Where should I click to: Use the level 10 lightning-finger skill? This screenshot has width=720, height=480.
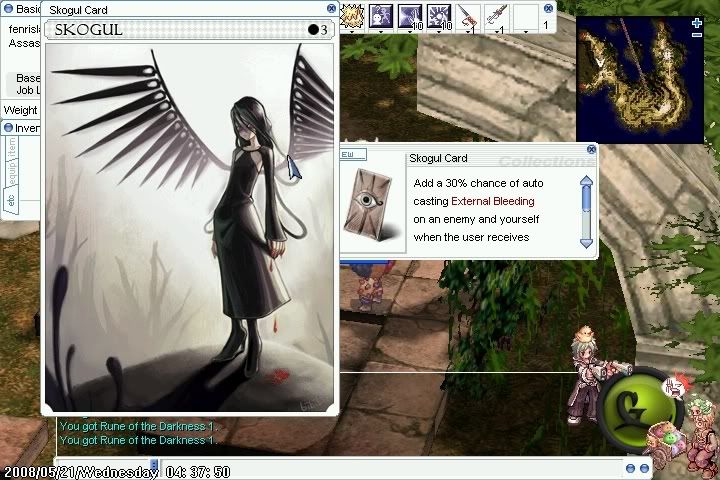point(410,17)
